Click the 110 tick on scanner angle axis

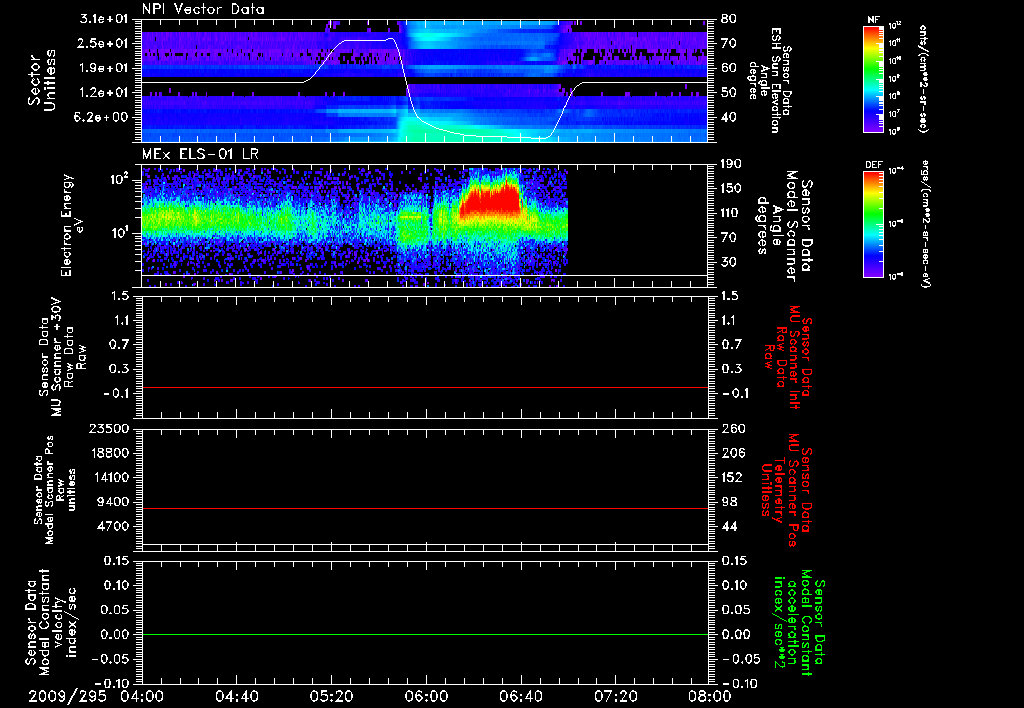coord(731,213)
